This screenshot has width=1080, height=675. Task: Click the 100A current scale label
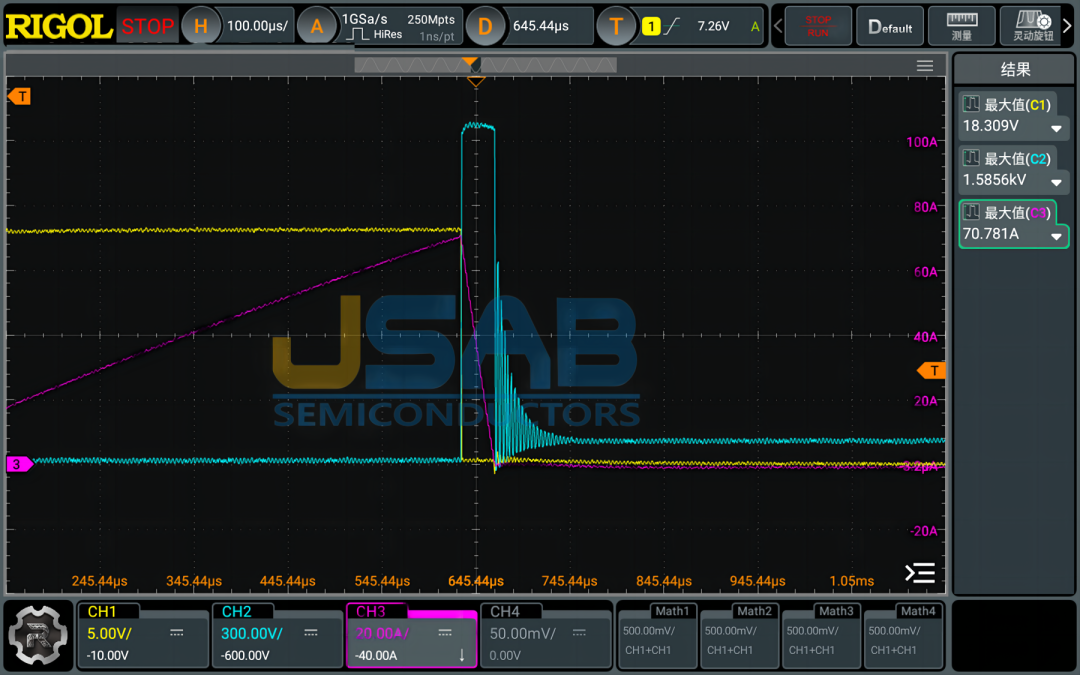point(921,142)
